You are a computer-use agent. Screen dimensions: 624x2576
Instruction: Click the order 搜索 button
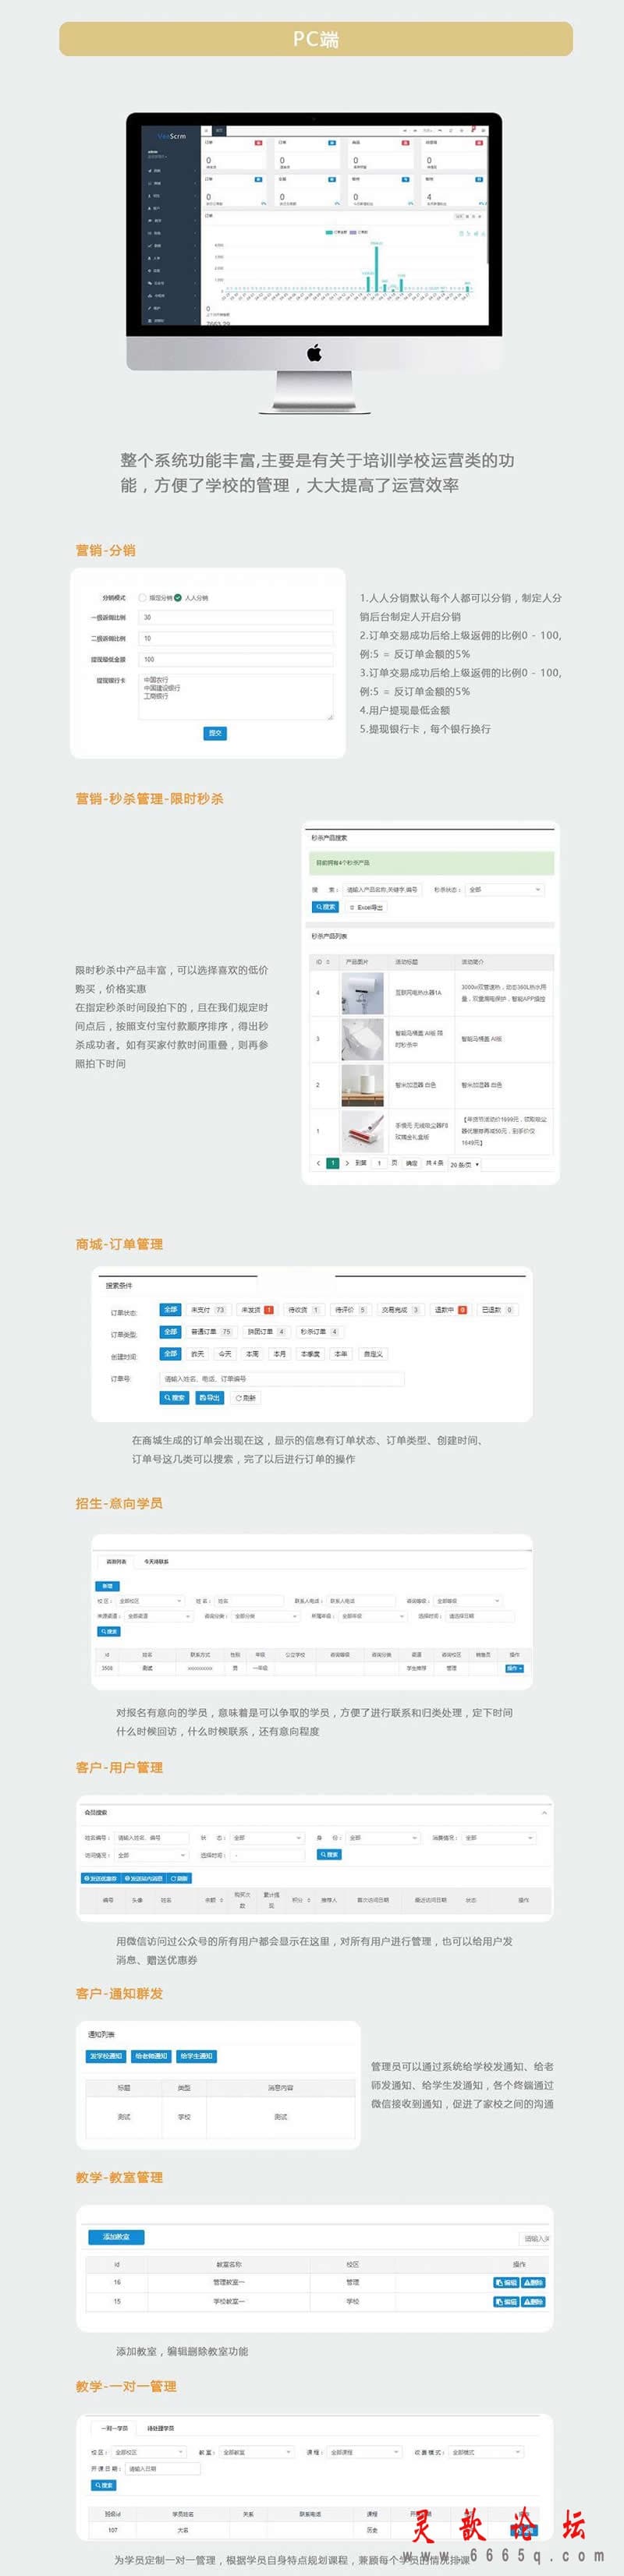(174, 1398)
